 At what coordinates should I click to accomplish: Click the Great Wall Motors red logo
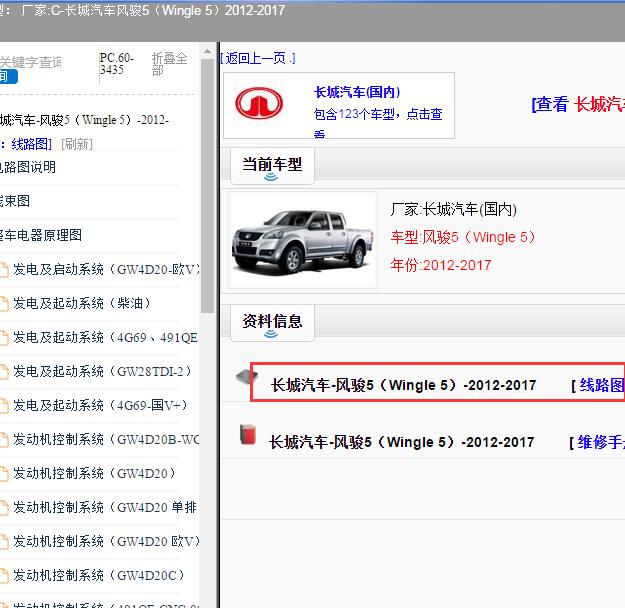coord(259,103)
